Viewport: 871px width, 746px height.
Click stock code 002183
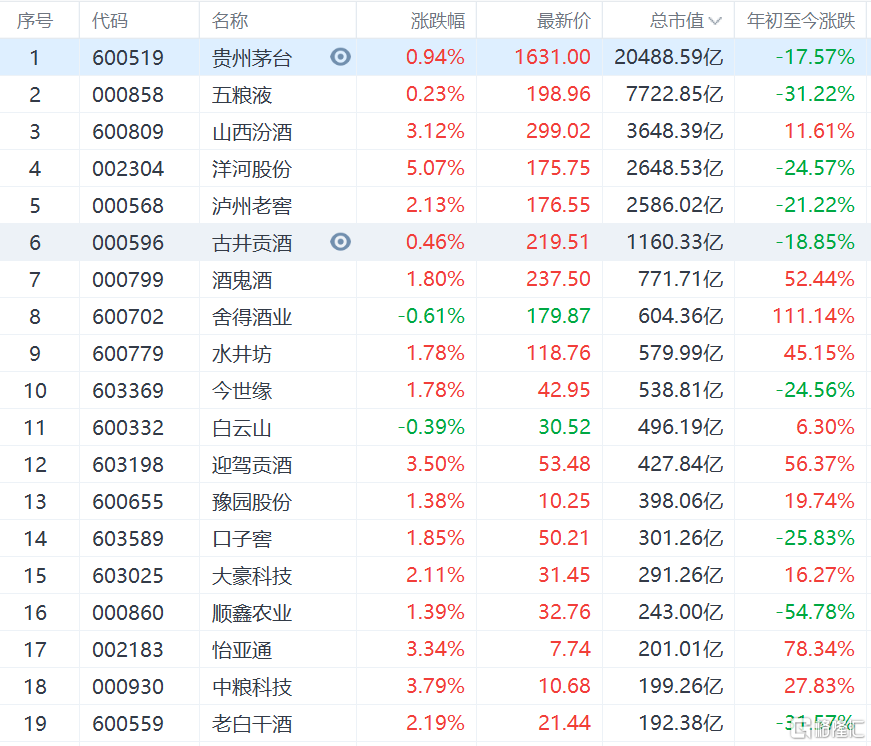128,649
